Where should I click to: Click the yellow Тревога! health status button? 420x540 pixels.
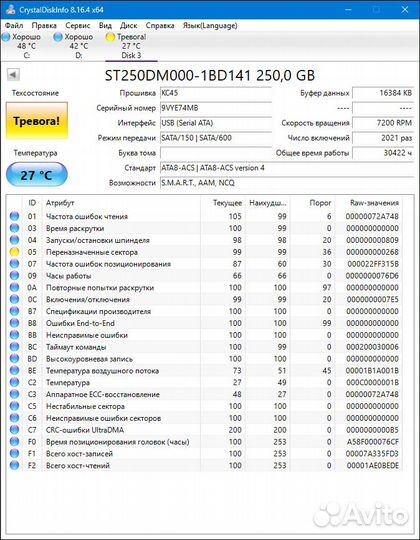click(37, 121)
